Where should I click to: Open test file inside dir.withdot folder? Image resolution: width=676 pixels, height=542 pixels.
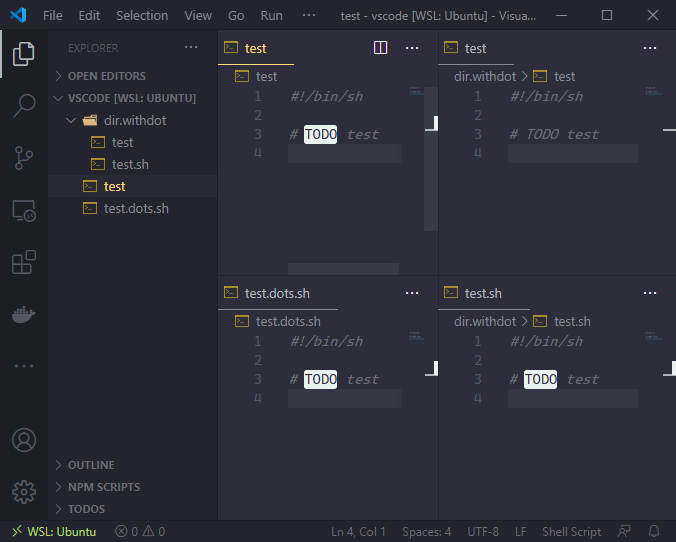click(x=133, y=142)
